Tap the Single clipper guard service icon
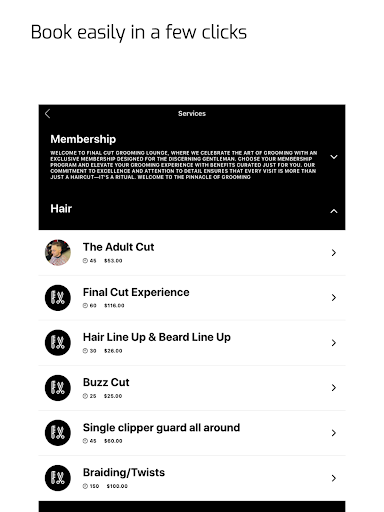This screenshot has width=384, height=512. [x=58, y=433]
